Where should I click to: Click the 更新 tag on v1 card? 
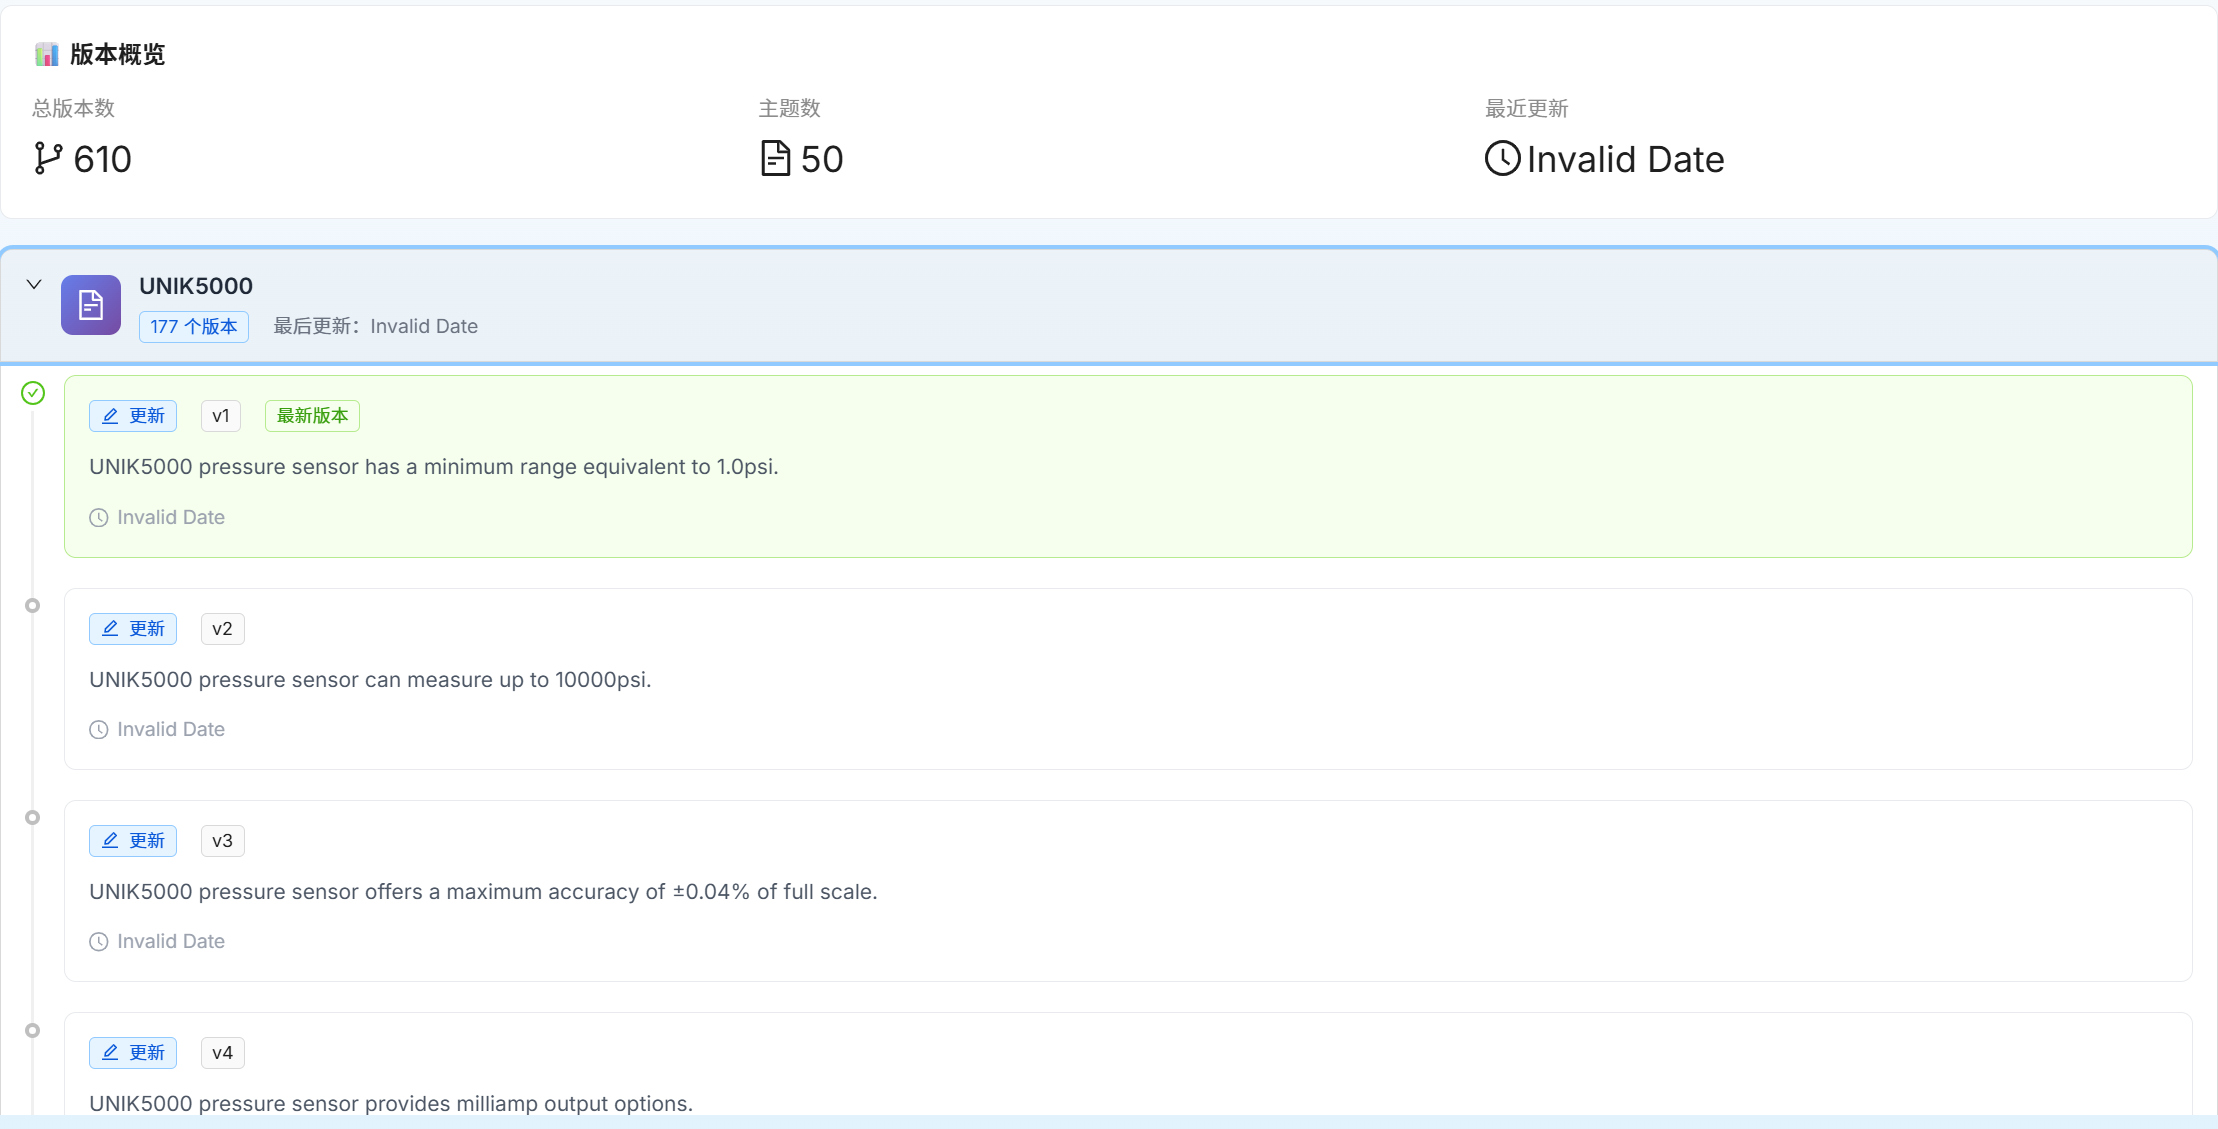[x=133, y=416]
